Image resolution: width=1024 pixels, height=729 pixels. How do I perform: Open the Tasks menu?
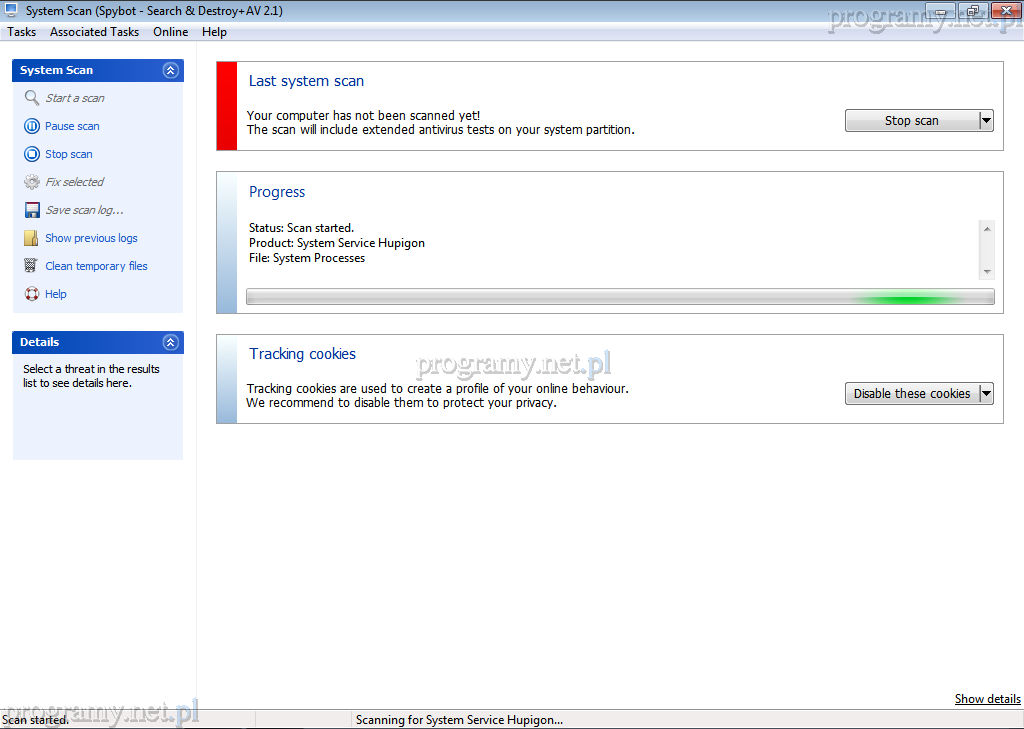pyautogui.click(x=21, y=32)
